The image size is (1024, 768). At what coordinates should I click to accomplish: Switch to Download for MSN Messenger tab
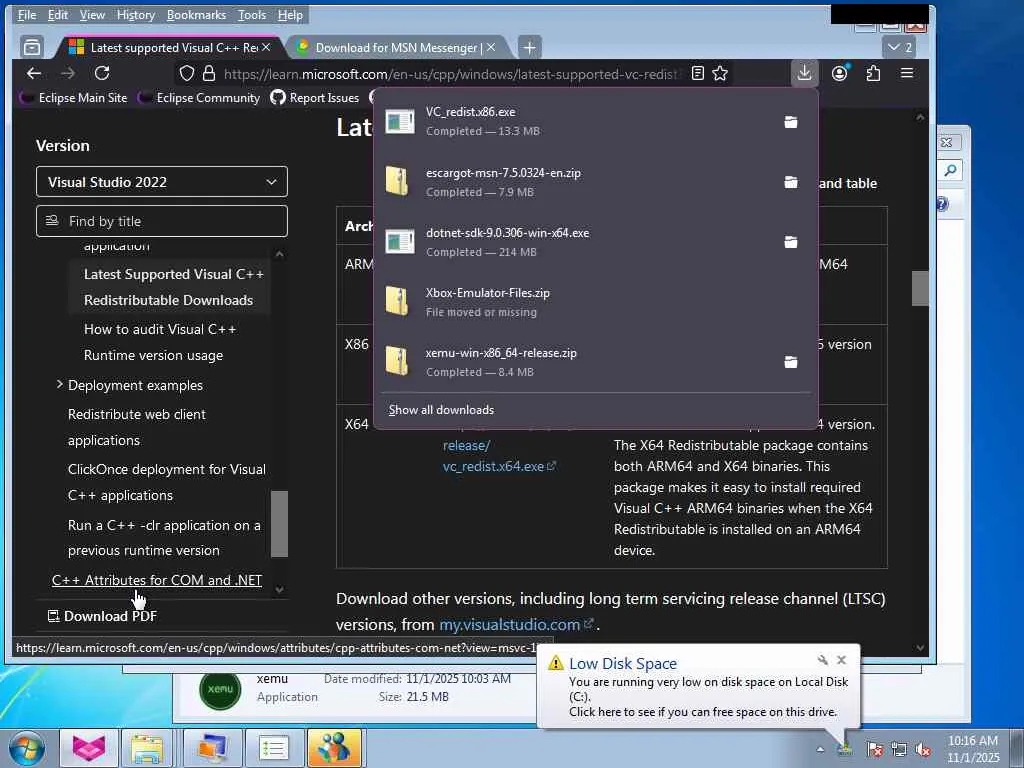coord(394,48)
